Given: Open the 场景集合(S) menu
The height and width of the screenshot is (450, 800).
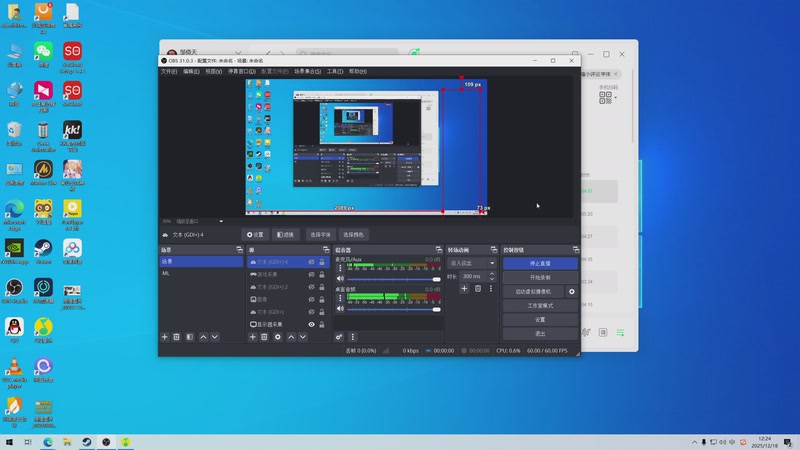Looking at the screenshot, I should click(x=307, y=71).
